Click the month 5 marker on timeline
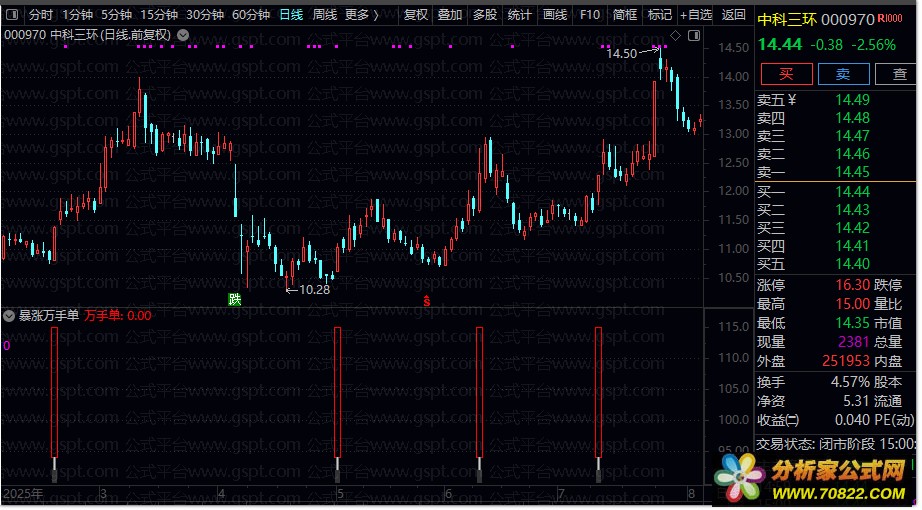 coord(340,494)
